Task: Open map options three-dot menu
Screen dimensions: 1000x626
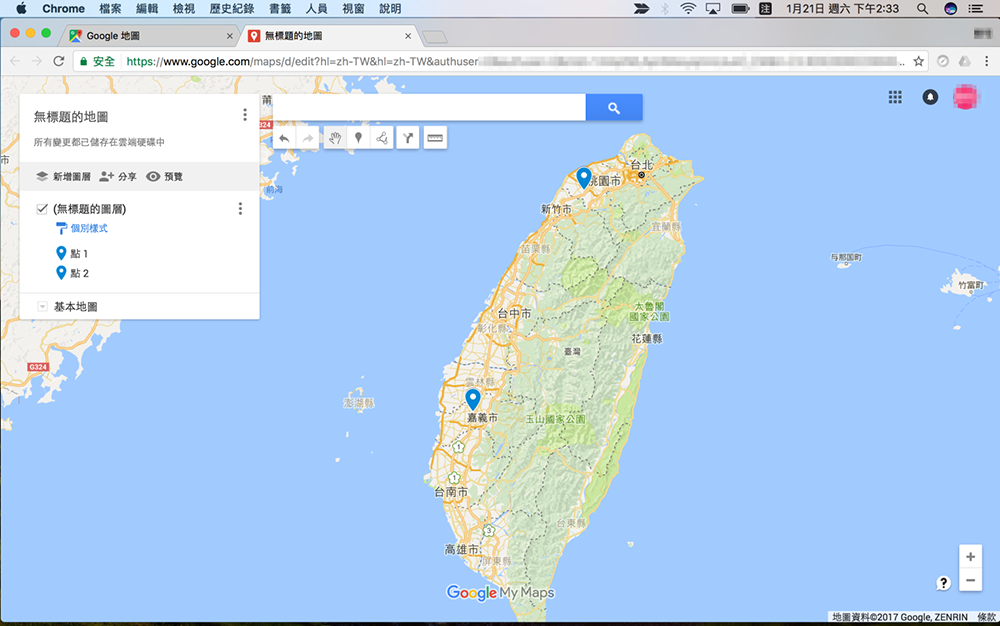Action: pos(245,115)
